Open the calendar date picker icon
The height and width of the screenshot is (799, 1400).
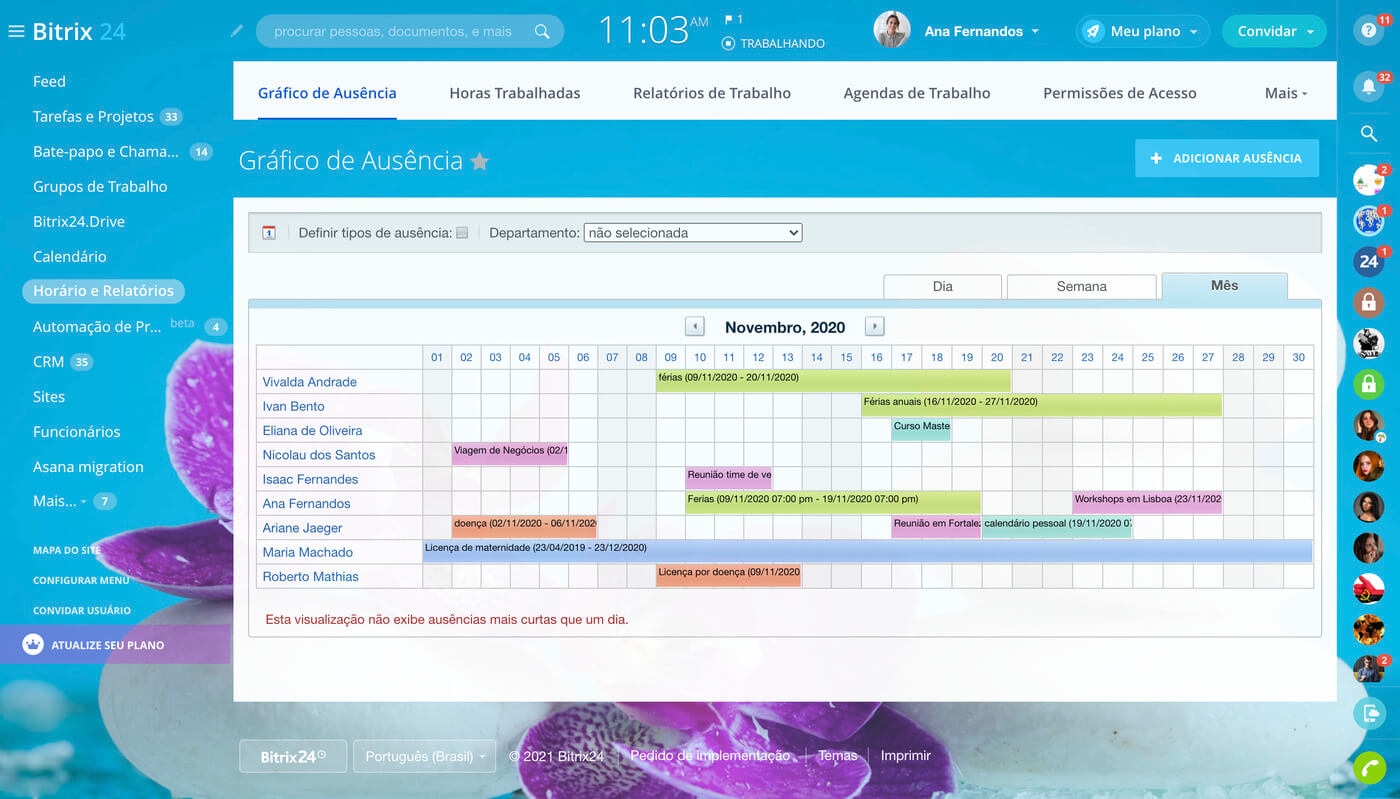(x=269, y=233)
